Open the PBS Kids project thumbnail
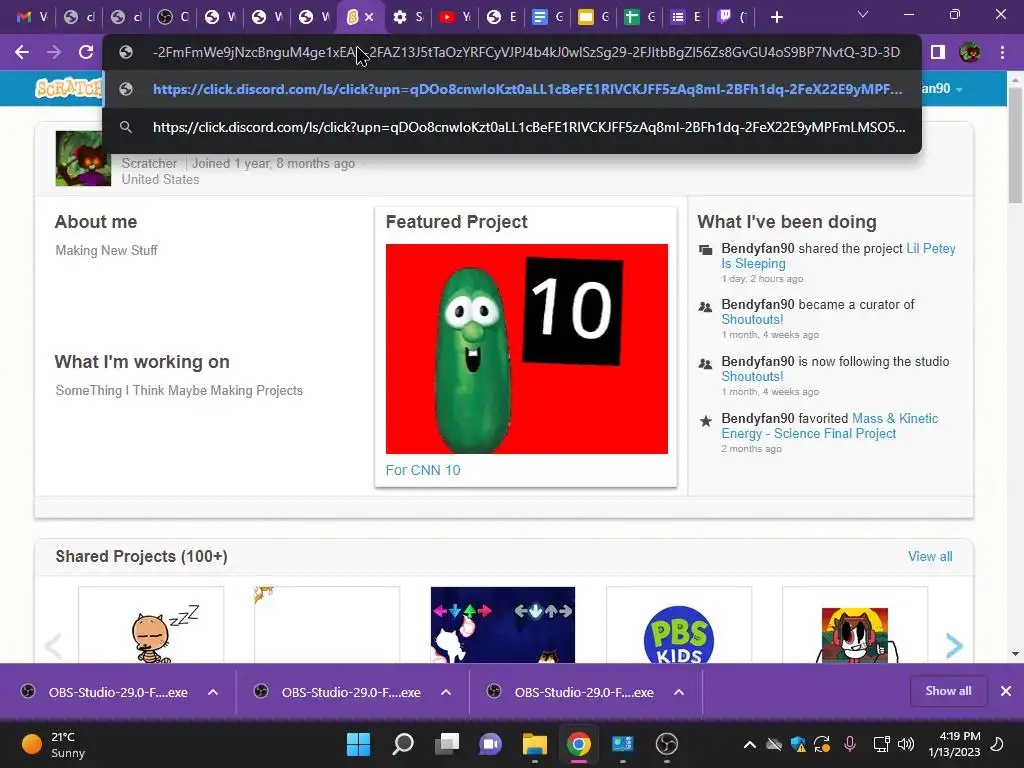The width and height of the screenshot is (1024, 768). coord(679,625)
